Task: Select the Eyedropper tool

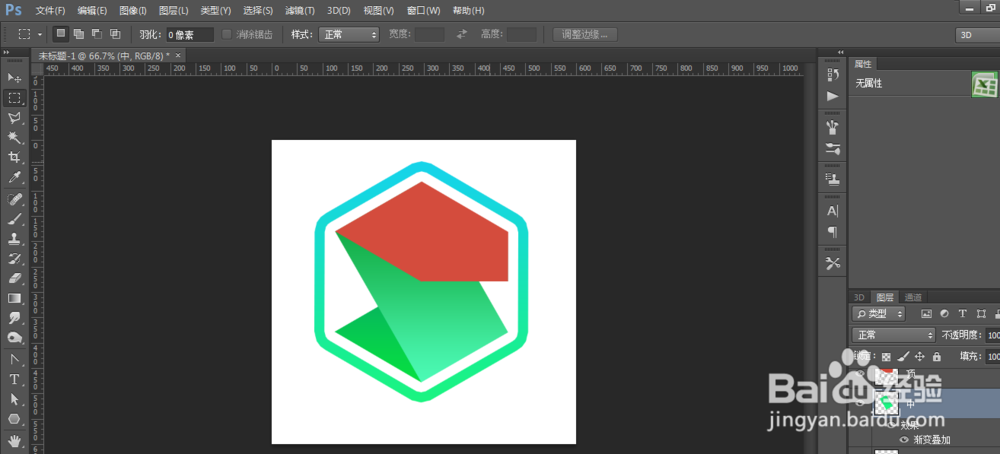Action: coord(15,177)
